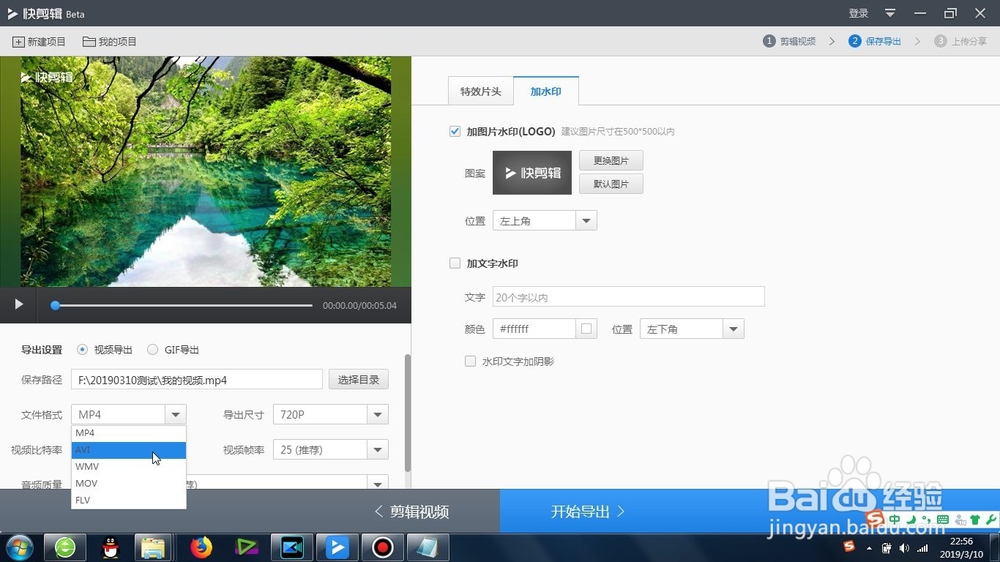Click the watermark text input field
This screenshot has height=562, width=1000.
click(x=628, y=297)
